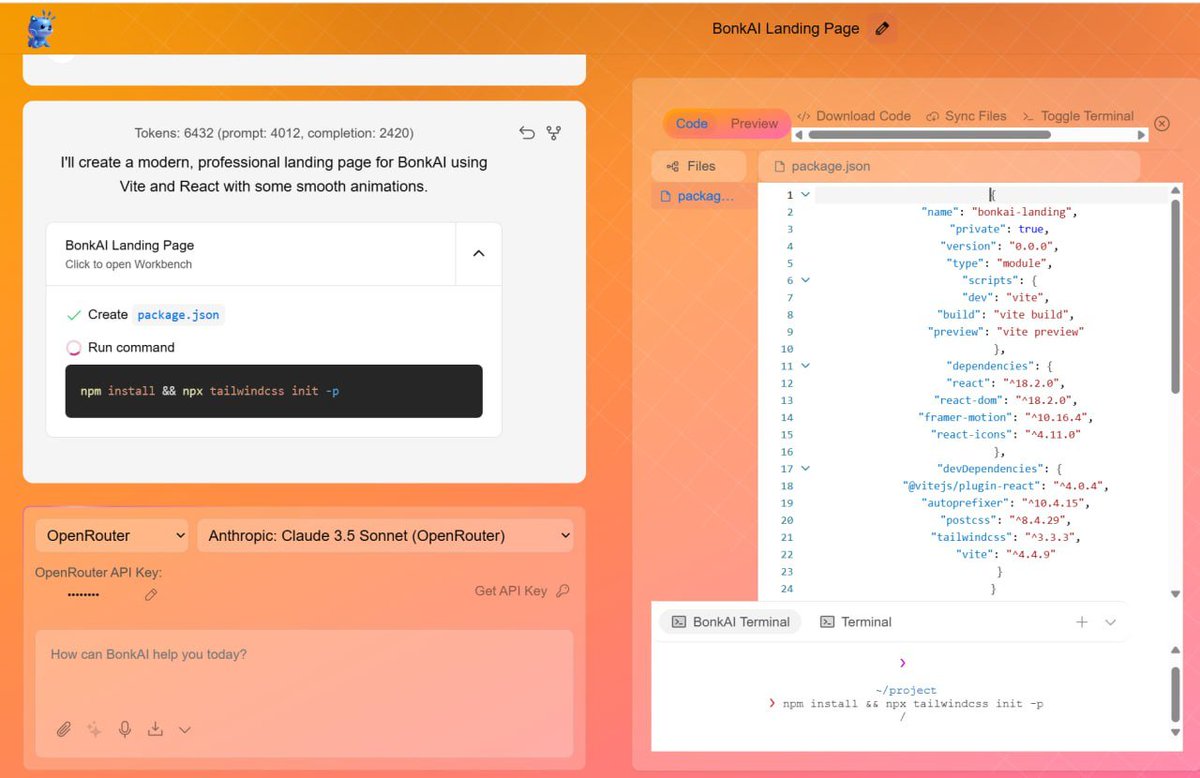Click the Get API Key link

tap(511, 591)
